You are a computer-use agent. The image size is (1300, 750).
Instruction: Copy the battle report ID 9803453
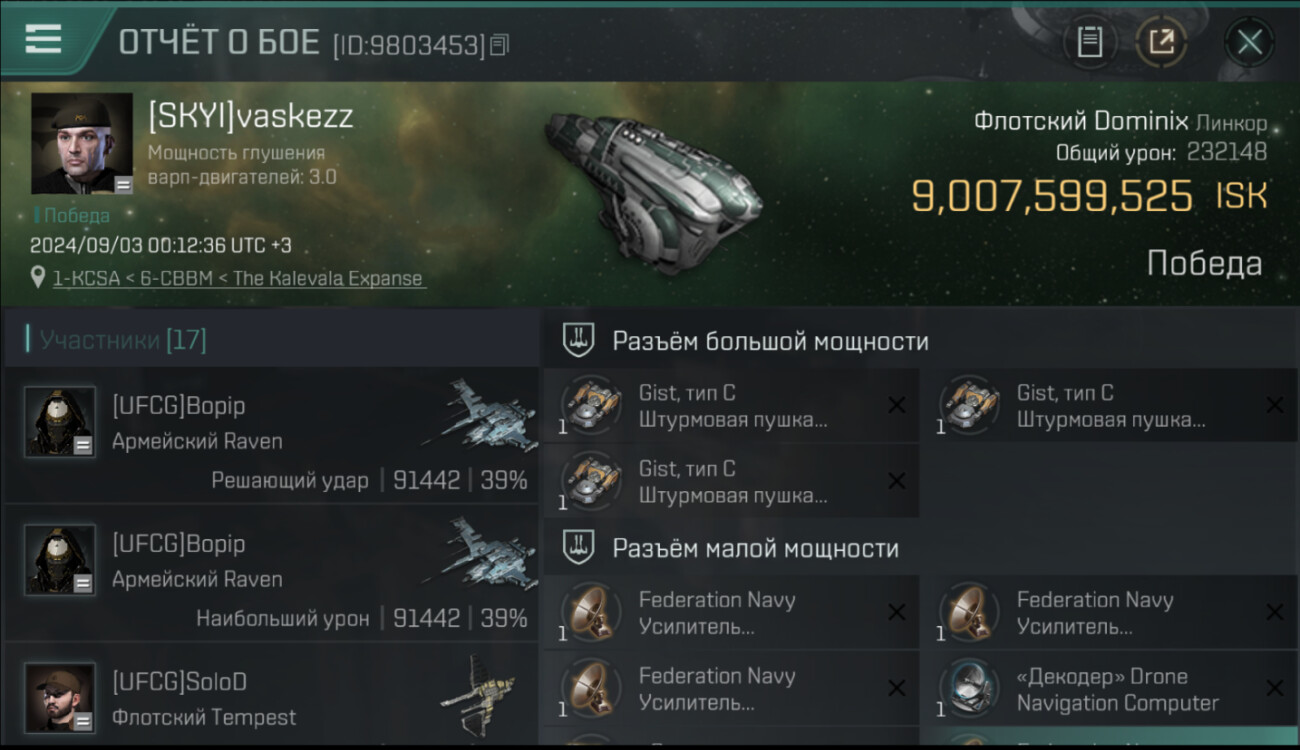(500, 45)
